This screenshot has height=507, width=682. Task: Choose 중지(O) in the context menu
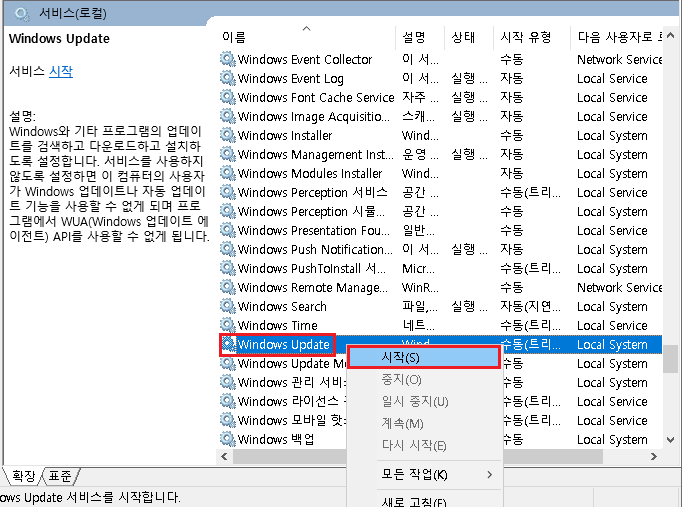tap(424, 380)
